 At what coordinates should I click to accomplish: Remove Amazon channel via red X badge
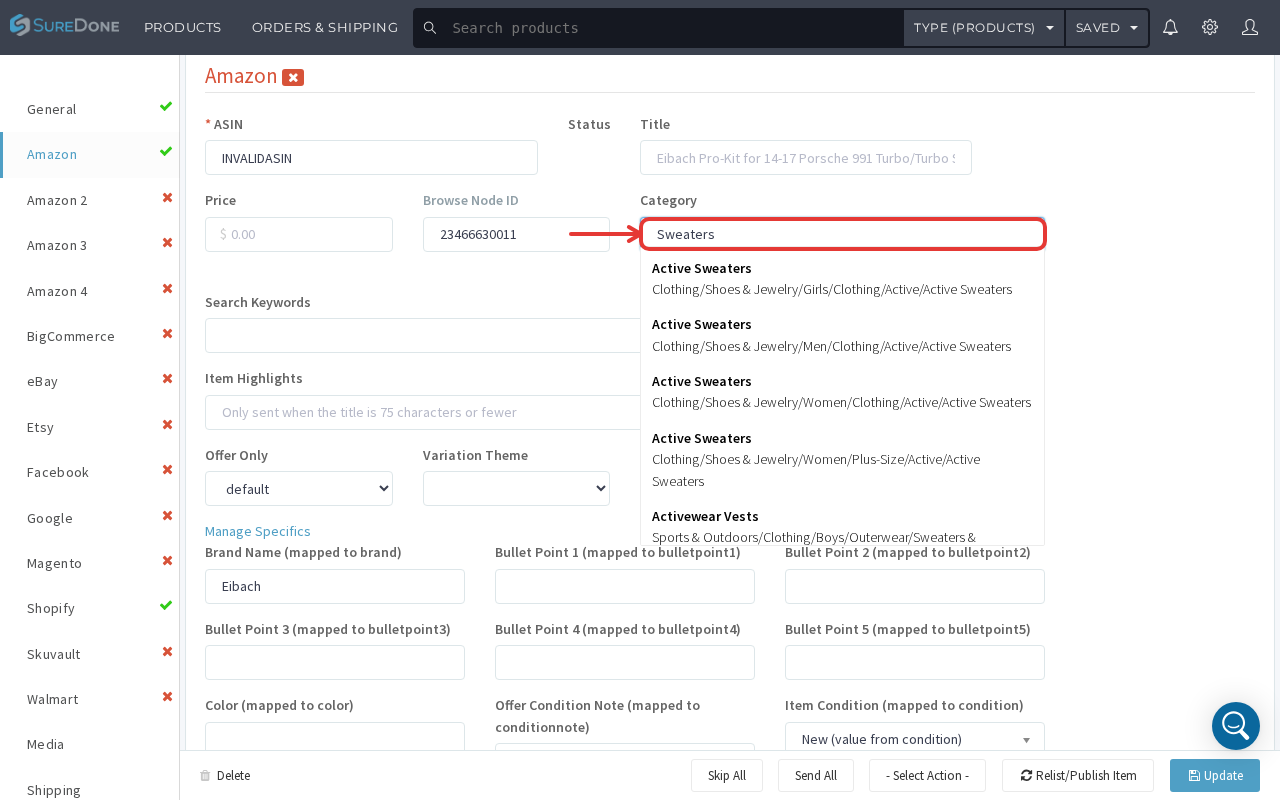pos(293,77)
